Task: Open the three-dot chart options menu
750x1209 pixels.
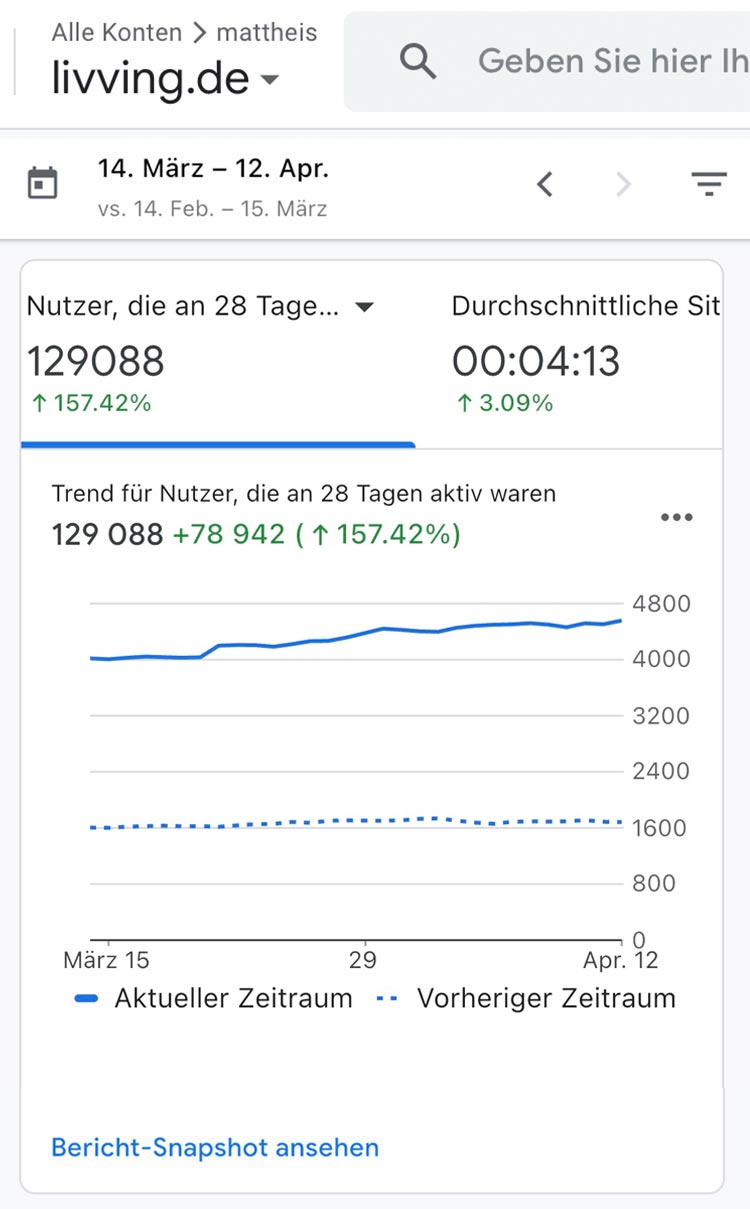Action: pos(677,517)
